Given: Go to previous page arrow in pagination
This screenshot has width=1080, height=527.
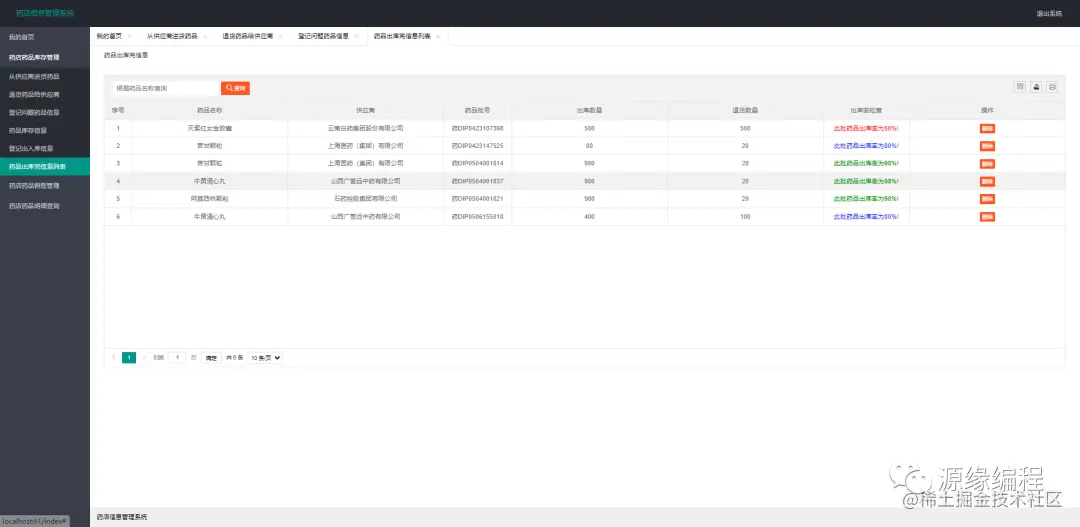Looking at the screenshot, I should click(114, 358).
